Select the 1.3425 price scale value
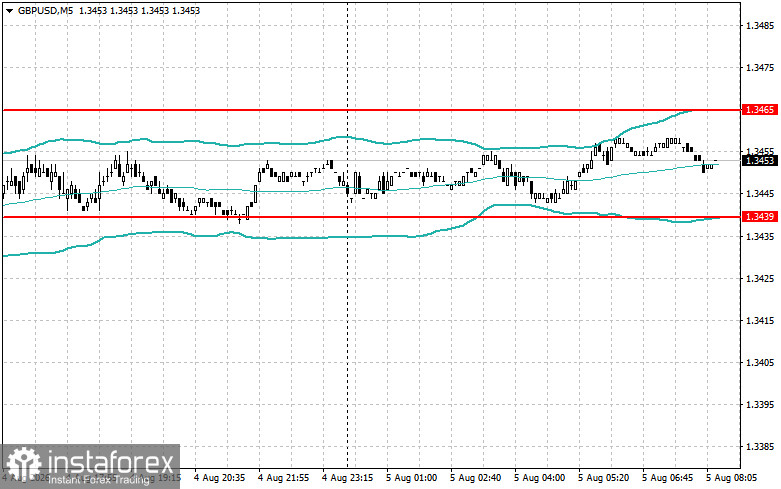This screenshot has height=489, width=781. point(760,278)
